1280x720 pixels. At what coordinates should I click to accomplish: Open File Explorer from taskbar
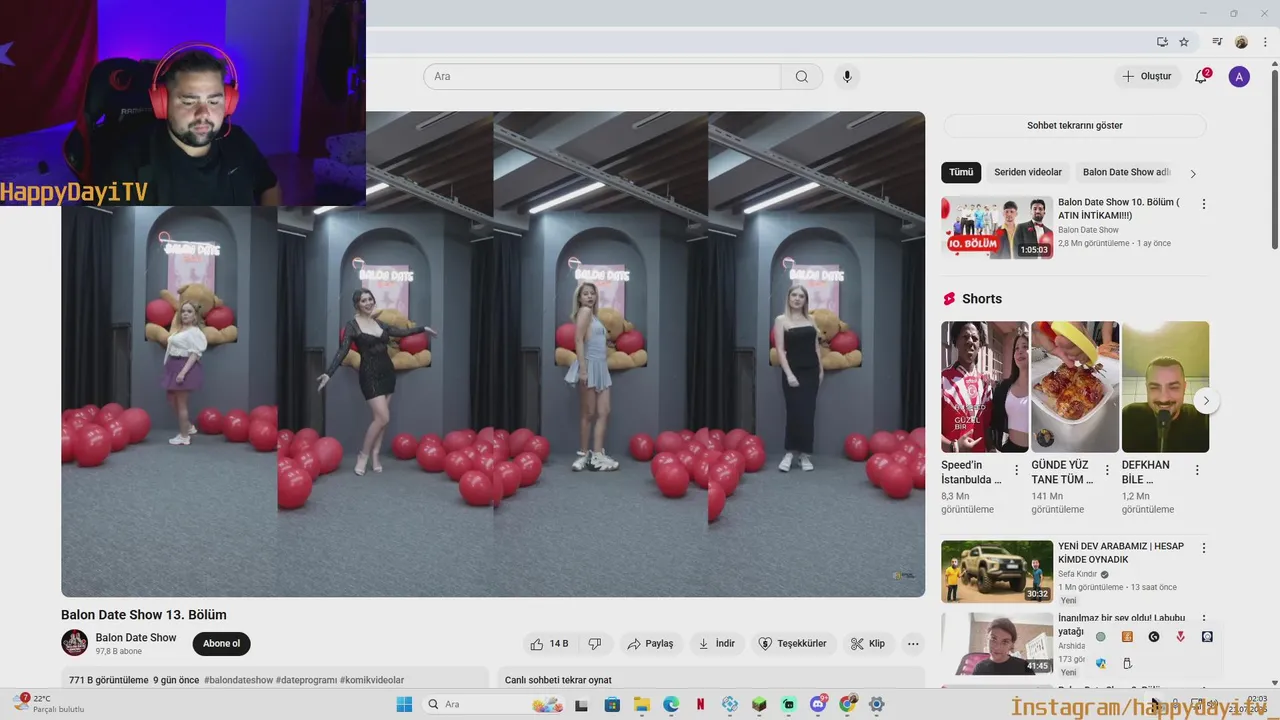pyautogui.click(x=642, y=704)
